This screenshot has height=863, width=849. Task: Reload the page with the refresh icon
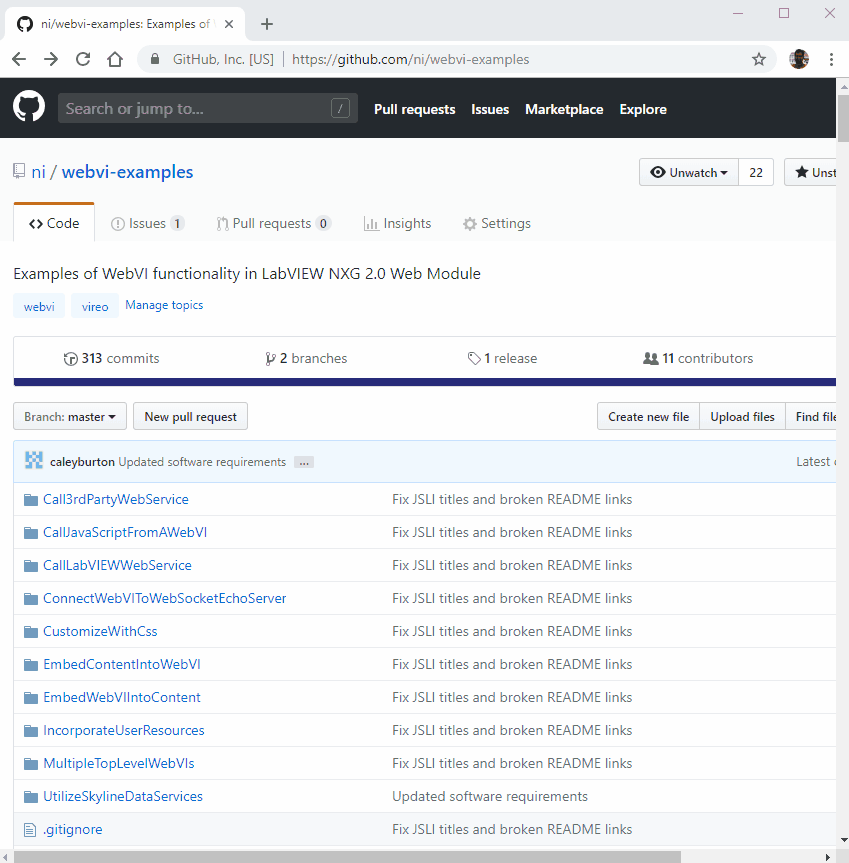pos(83,59)
